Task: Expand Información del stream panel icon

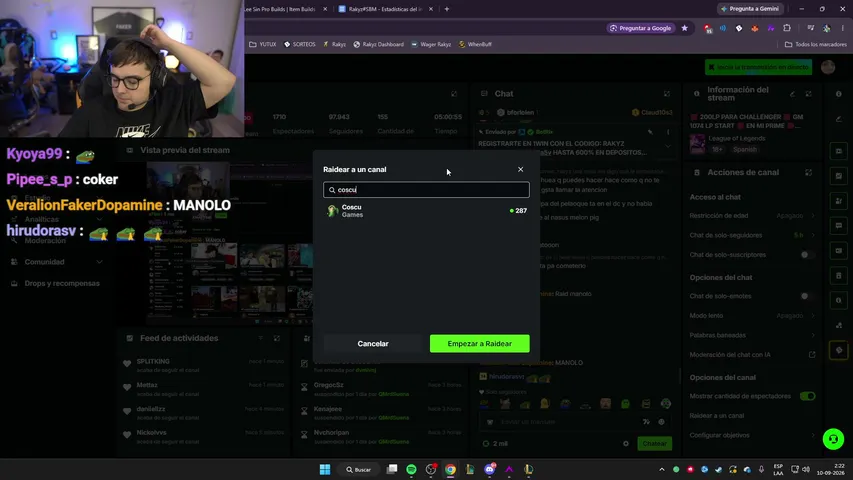Action: 809,94
